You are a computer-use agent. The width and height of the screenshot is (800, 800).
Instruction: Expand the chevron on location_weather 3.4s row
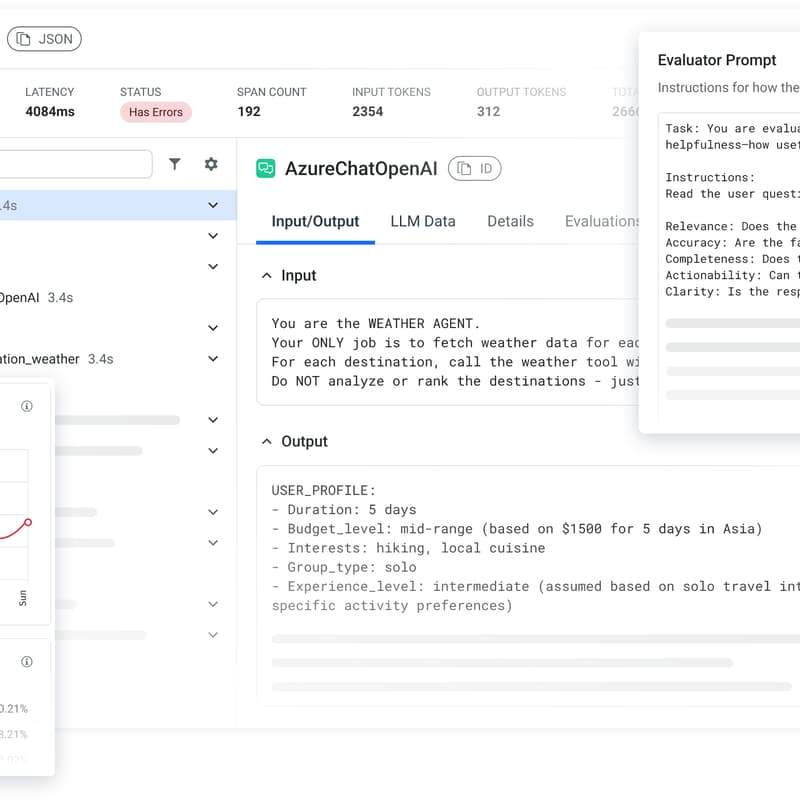[x=213, y=359]
